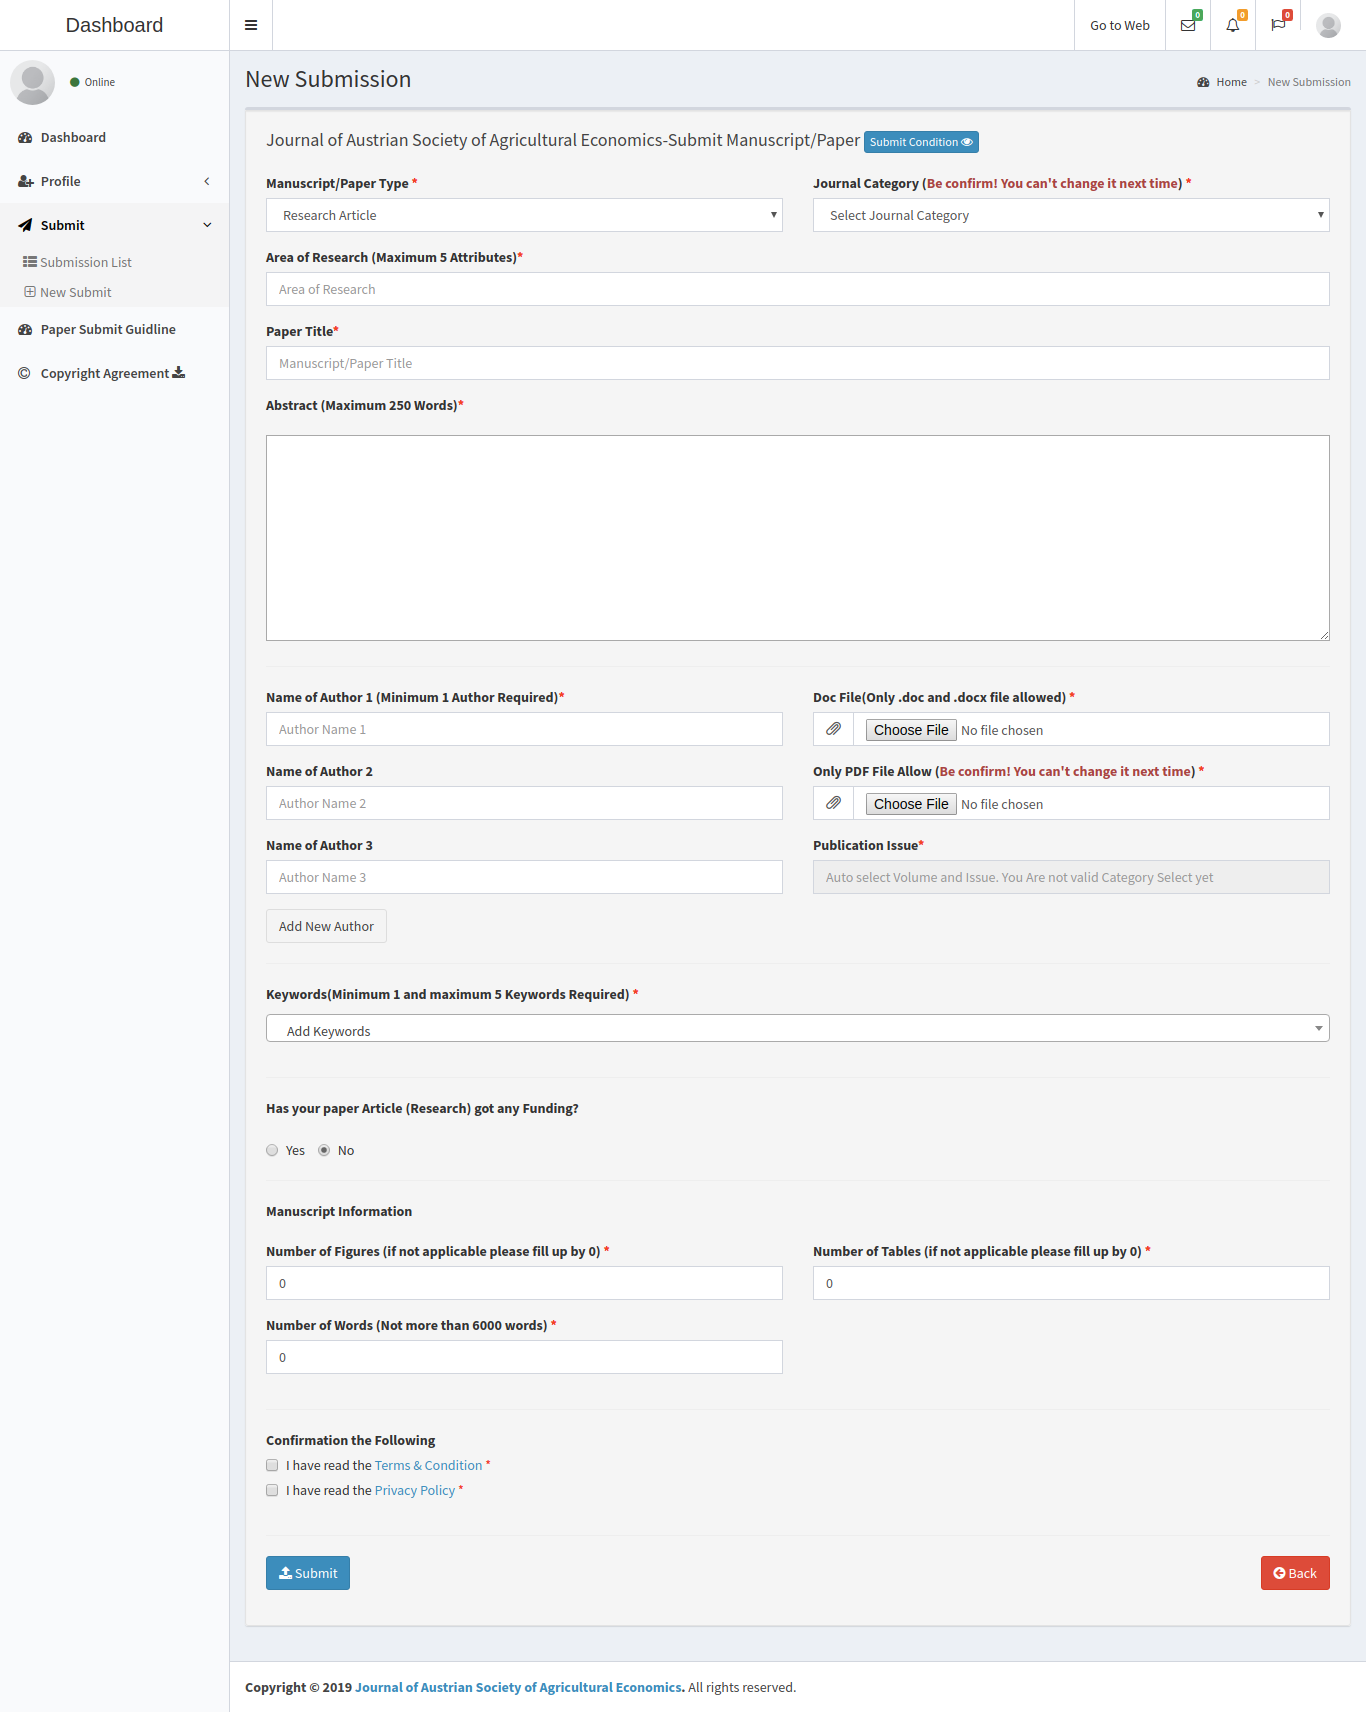Click the Author Name 1 field
Screen dimensions: 1366x1712
click(524, 729)
